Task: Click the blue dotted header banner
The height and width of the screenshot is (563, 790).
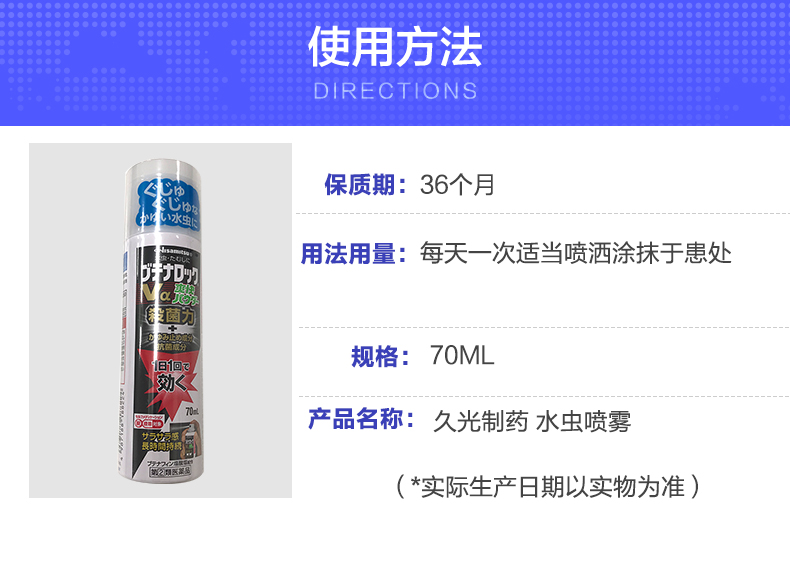Action: click(395, 63)
